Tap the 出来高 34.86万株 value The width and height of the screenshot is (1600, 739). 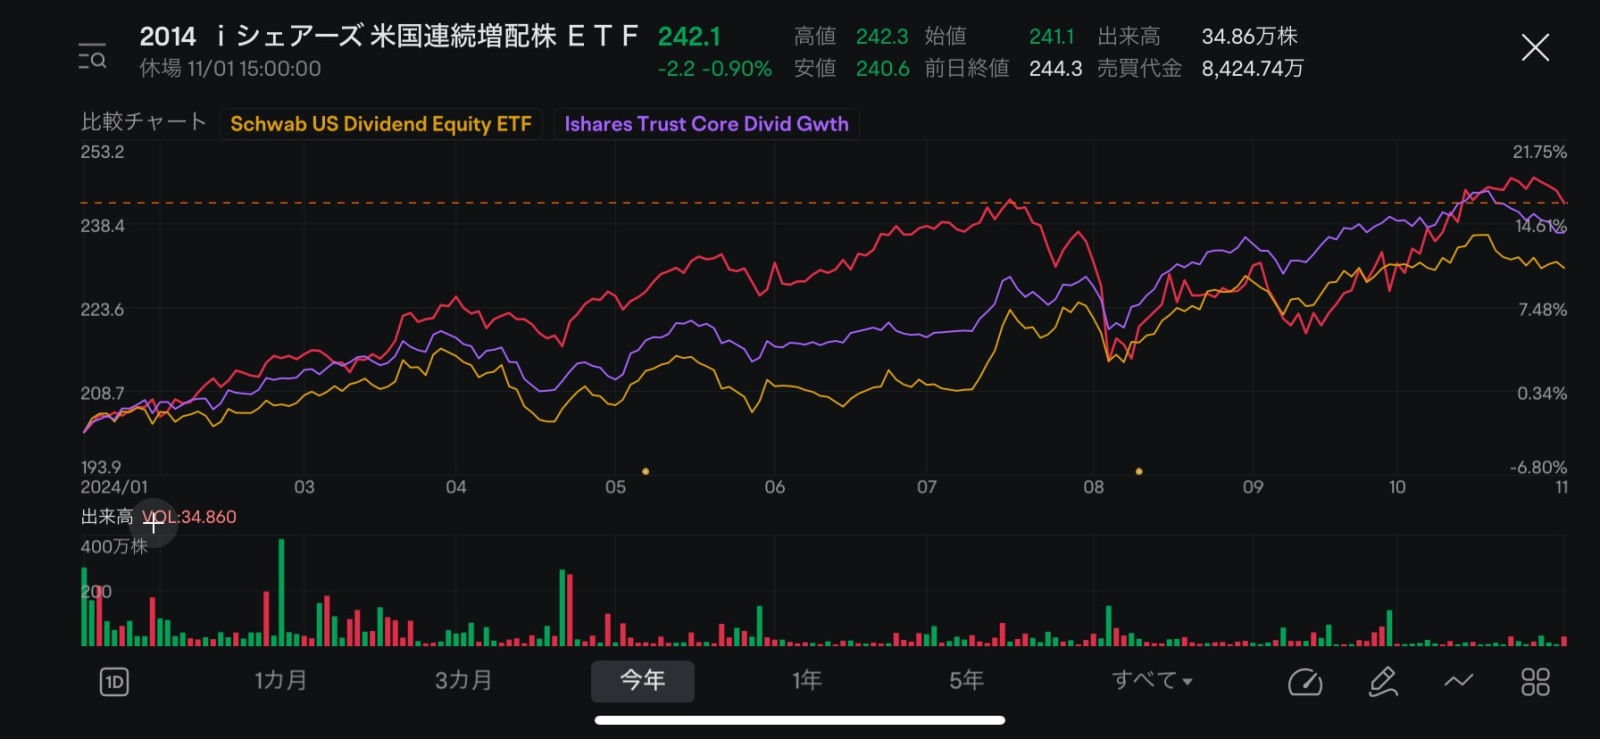coord(1249,37)
